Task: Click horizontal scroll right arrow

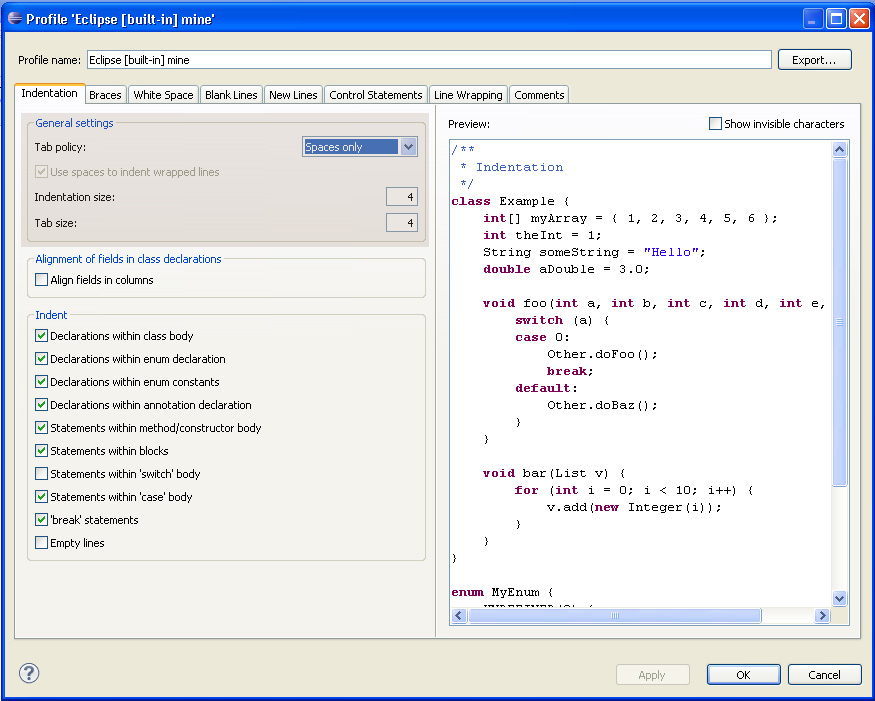Action: [x=822, y=616]
